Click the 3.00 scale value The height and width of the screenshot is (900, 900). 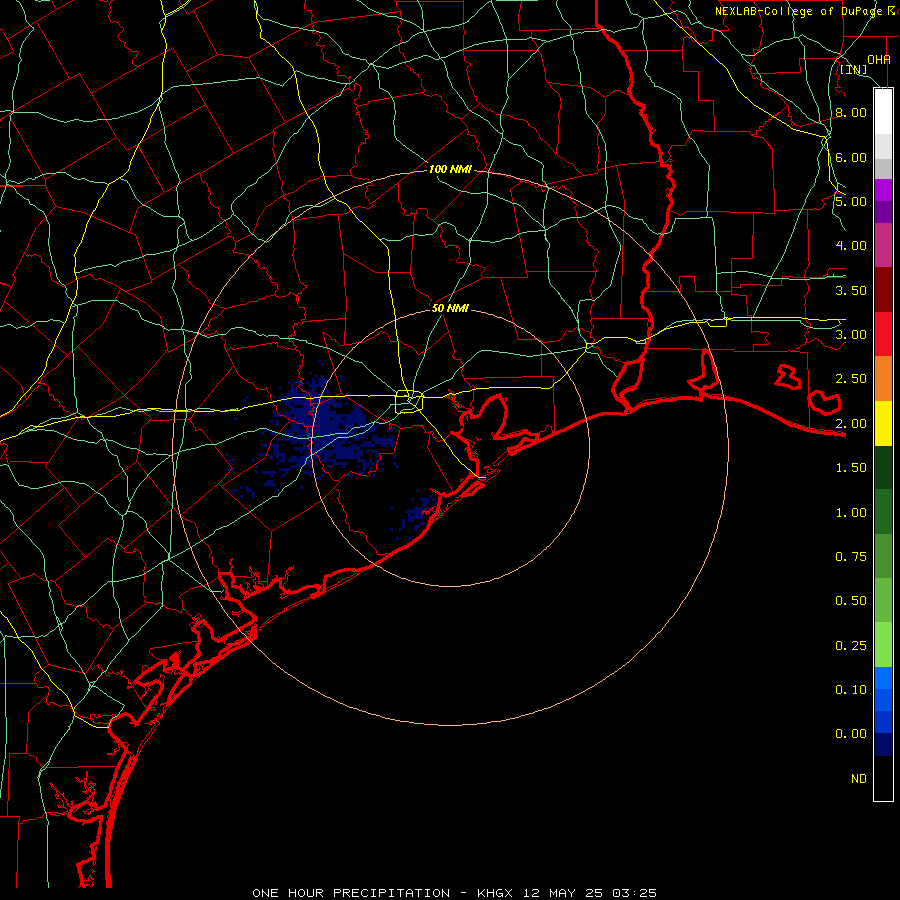pos(851,335)
